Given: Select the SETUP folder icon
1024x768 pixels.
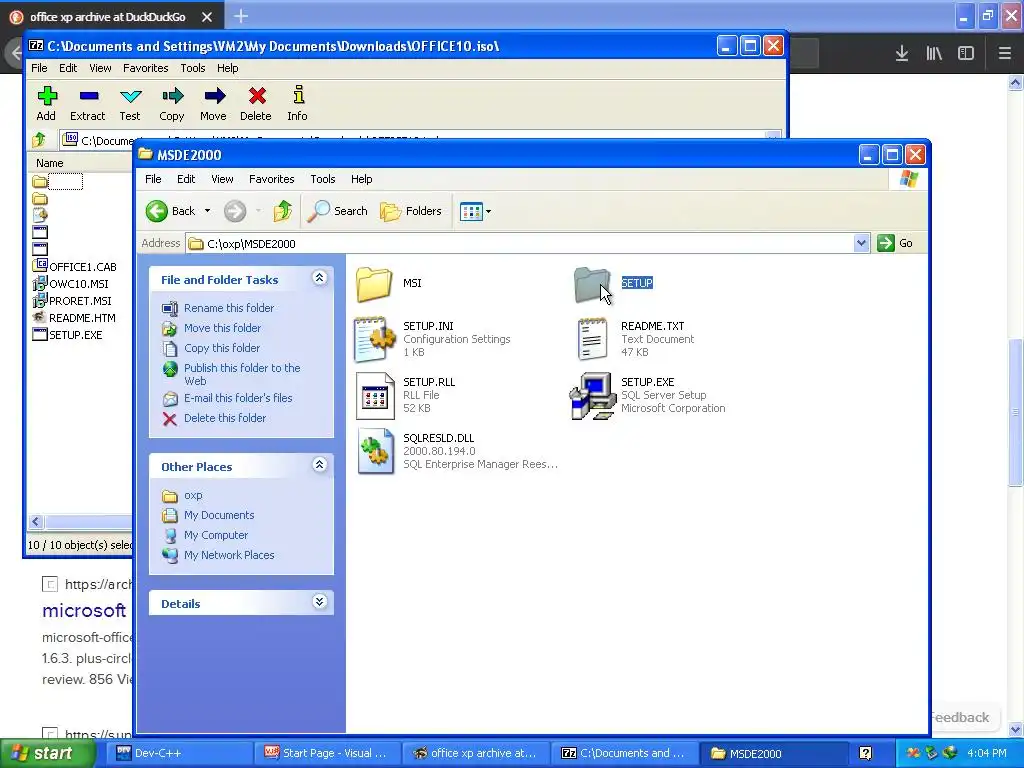Looking at the screenshot, I should [x=592, y=284].
